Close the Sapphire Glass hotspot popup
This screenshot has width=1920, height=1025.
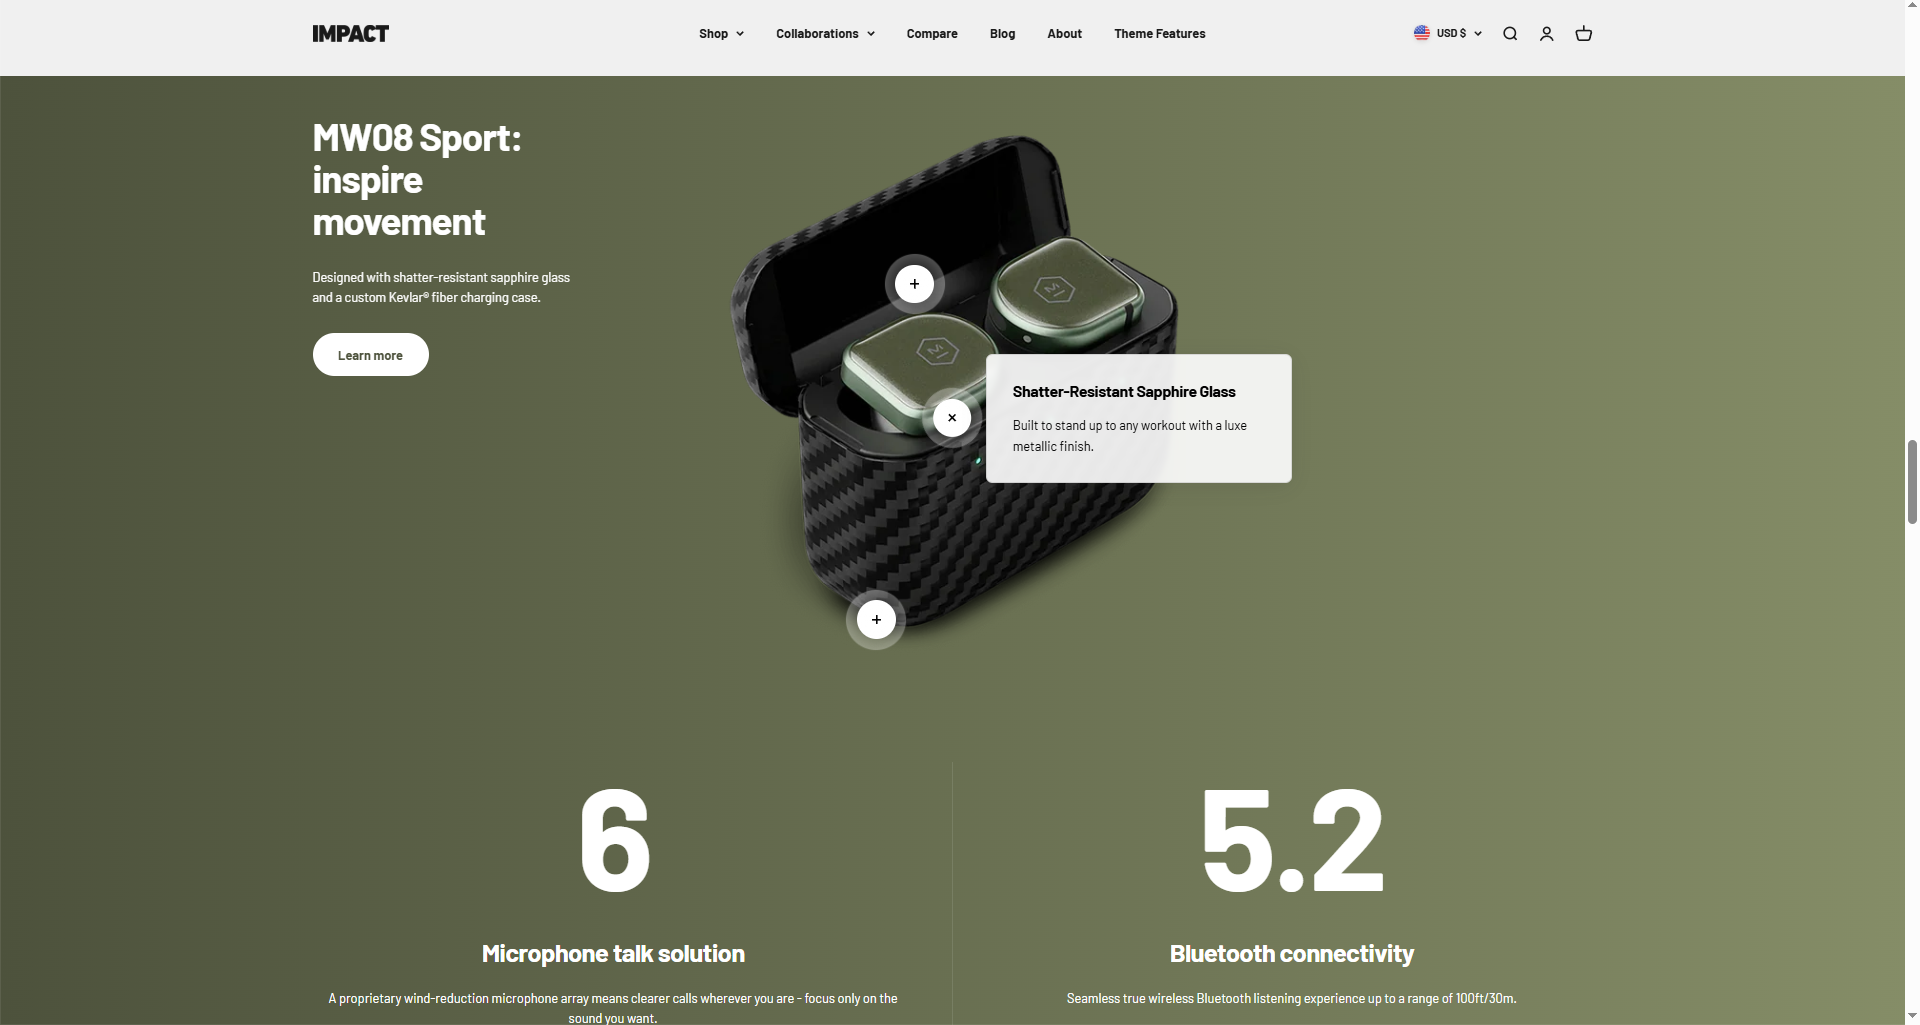tap(952, 418)
